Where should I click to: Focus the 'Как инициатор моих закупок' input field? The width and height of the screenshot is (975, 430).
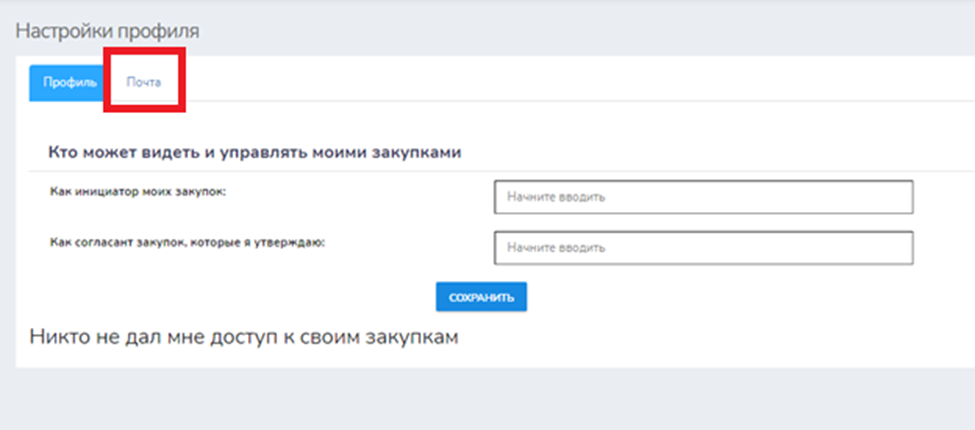tap(703, 197)
